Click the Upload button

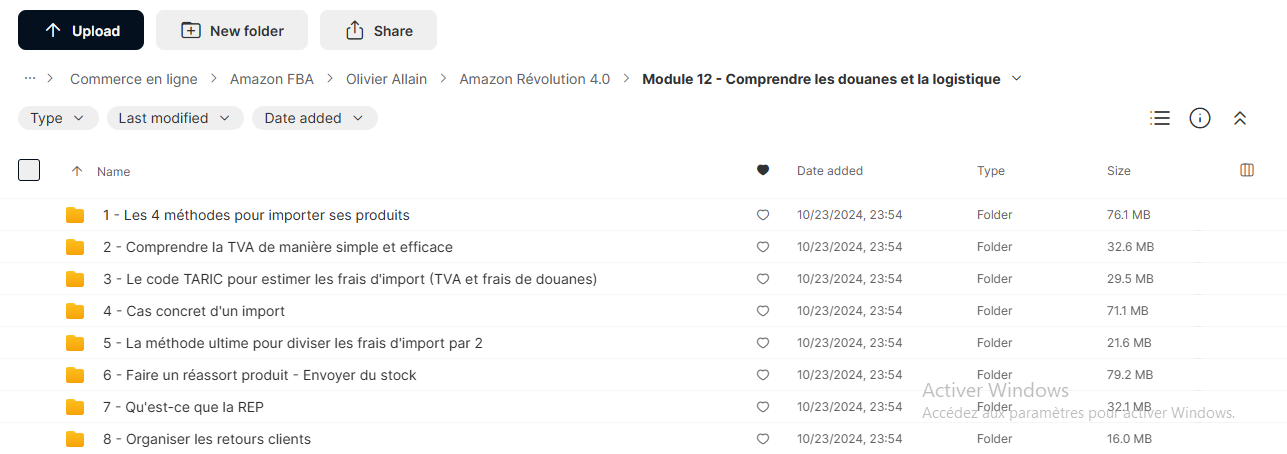81,30
